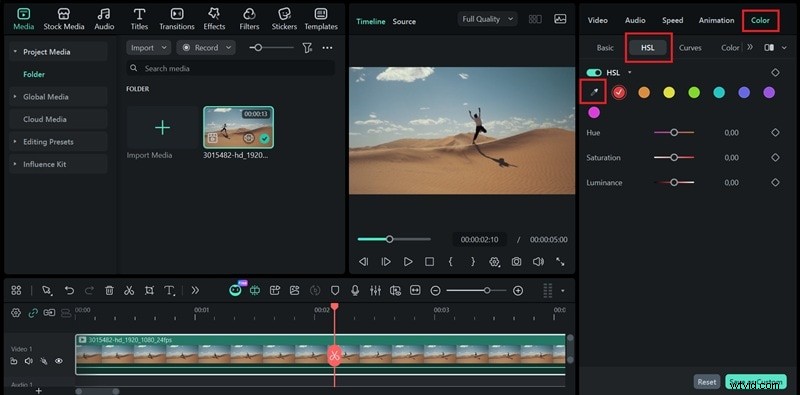Screen dimensions: 800x395
Task: Open the Record dropdown
Action: [x=206, y=47]
